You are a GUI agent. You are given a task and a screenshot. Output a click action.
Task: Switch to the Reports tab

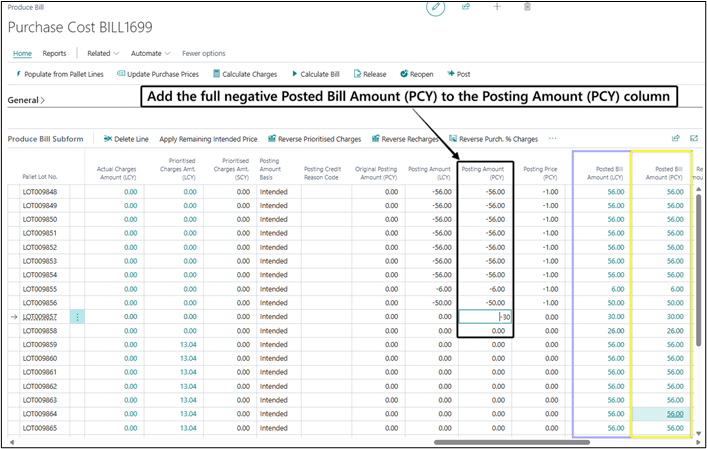click(54, 53)
